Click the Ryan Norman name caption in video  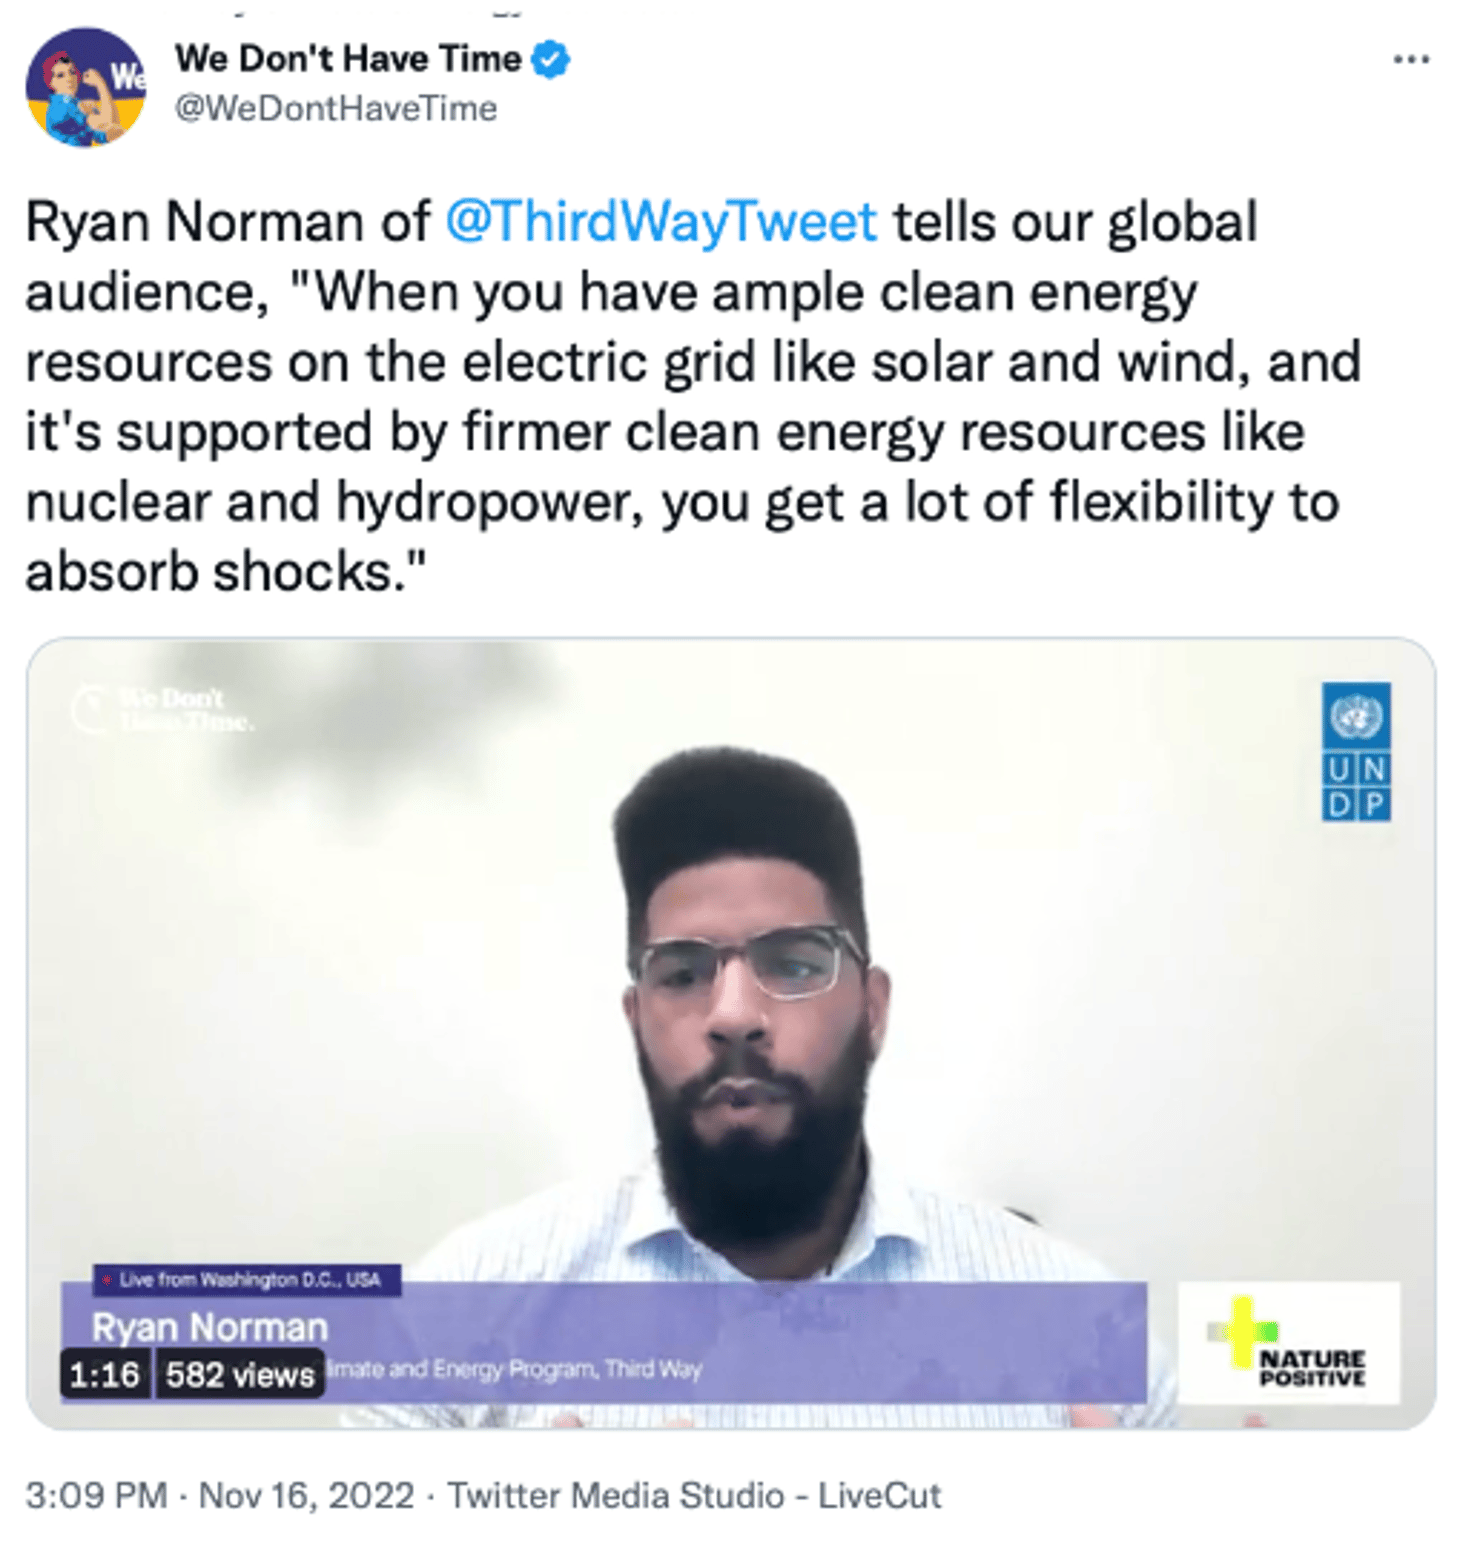210,1327
